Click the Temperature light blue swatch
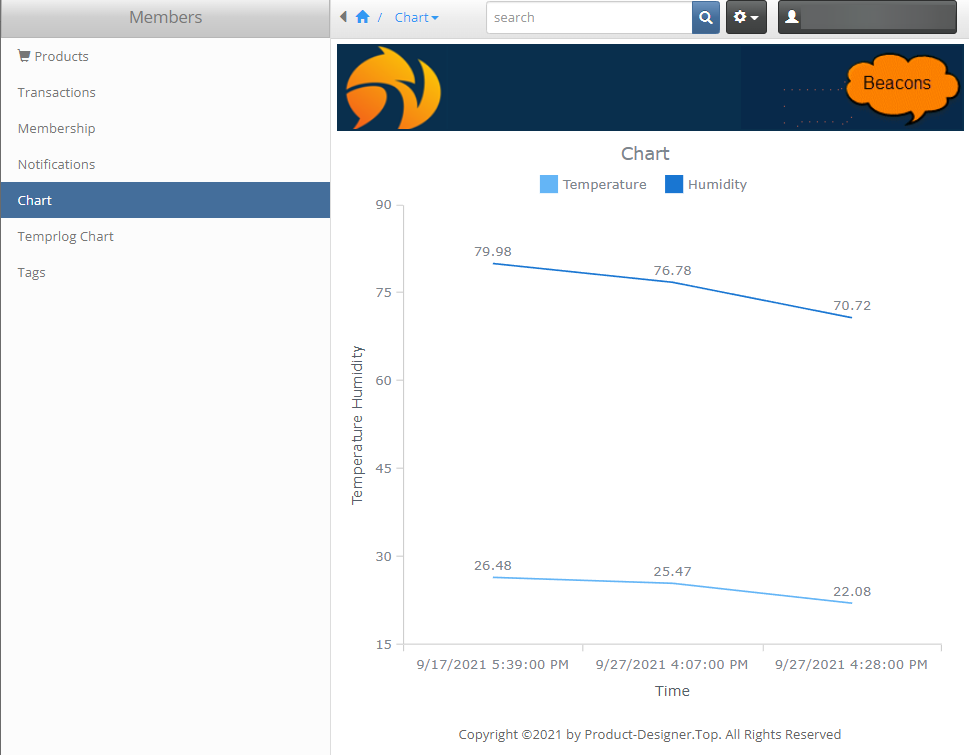Viewport: 969px width, 755px height. 549,184
